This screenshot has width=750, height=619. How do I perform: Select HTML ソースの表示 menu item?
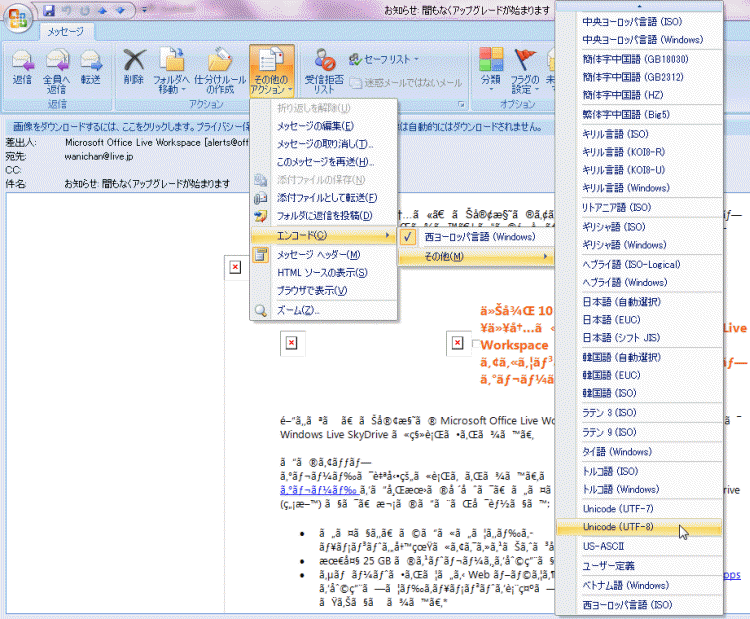(322, 273)
